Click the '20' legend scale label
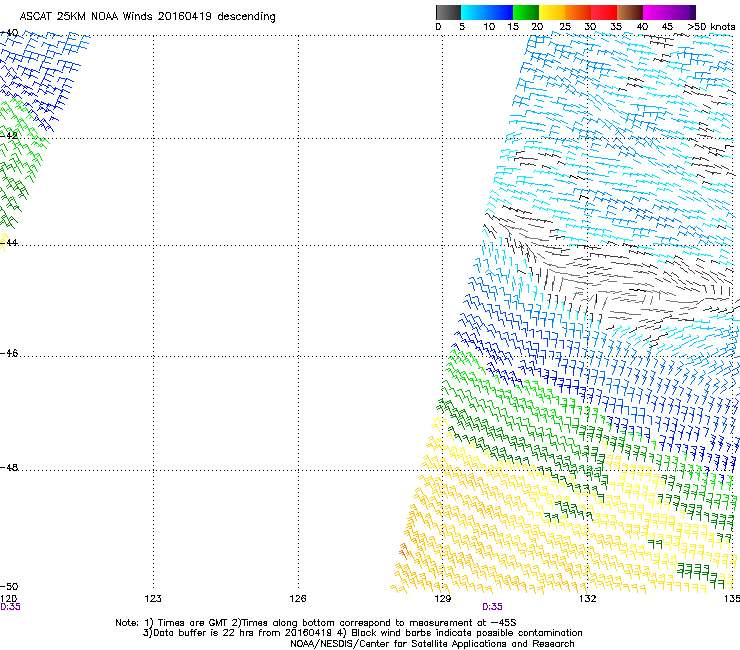 coord(537,27)
